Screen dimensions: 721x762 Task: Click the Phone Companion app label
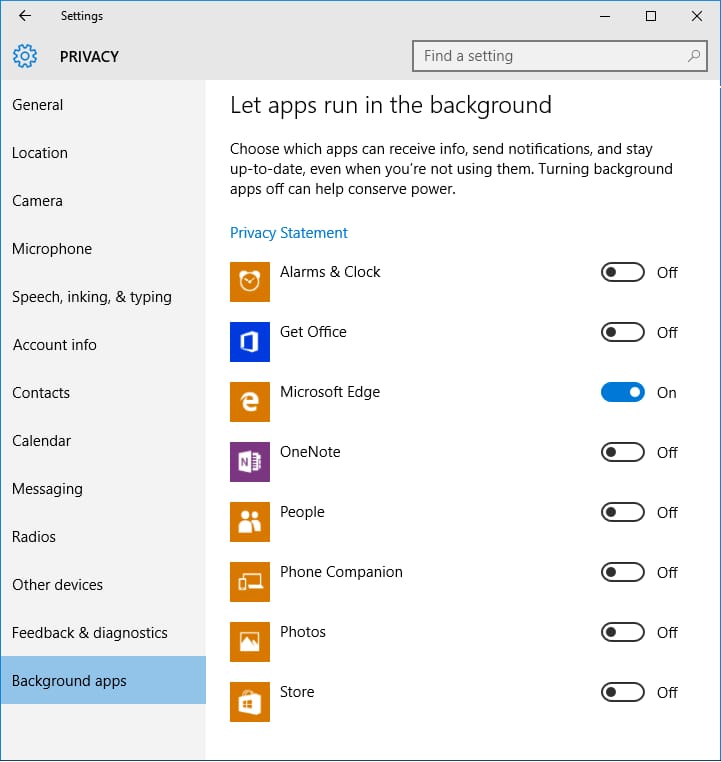point(341,572)
